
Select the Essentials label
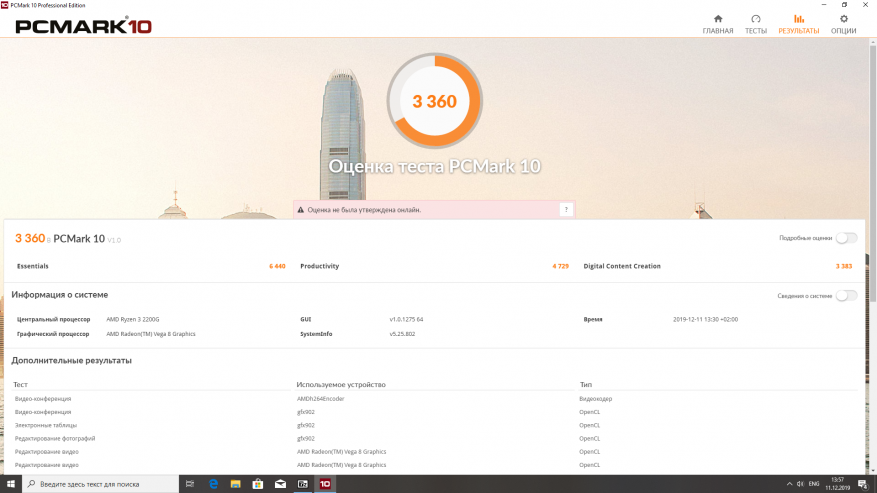(32, 266)
